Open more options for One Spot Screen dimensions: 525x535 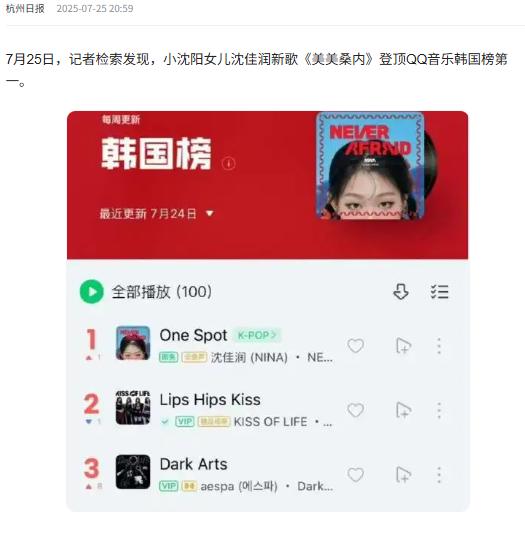click(x=439, y=346)
